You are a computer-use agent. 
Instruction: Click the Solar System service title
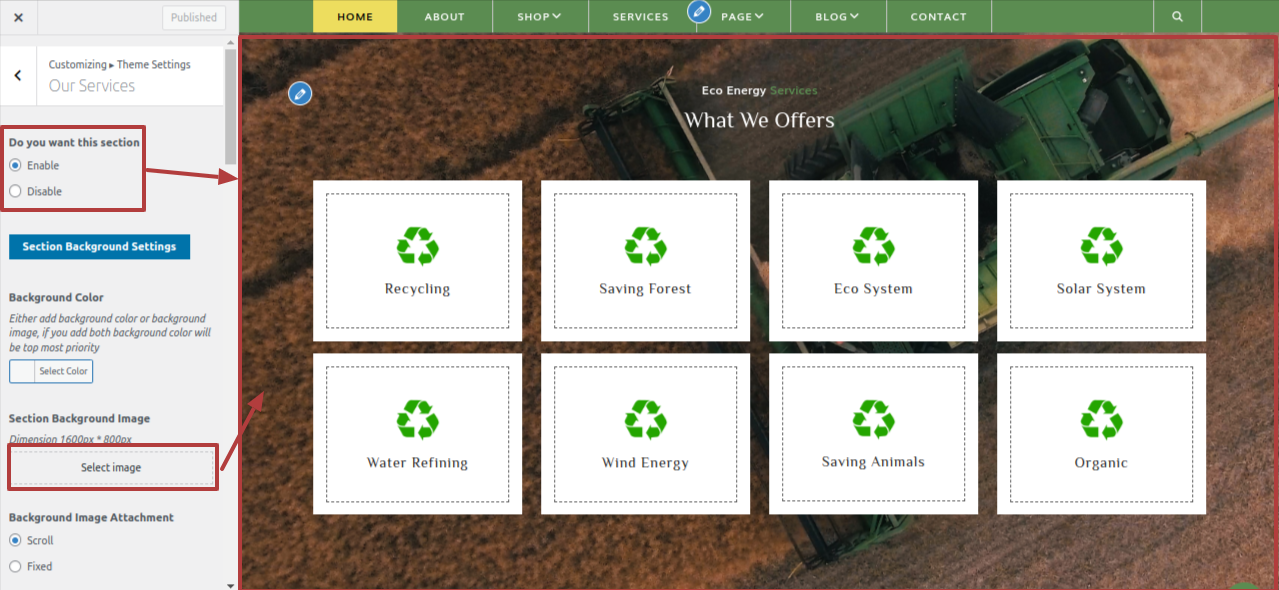pyautogui.click(x=1101, y=289)
